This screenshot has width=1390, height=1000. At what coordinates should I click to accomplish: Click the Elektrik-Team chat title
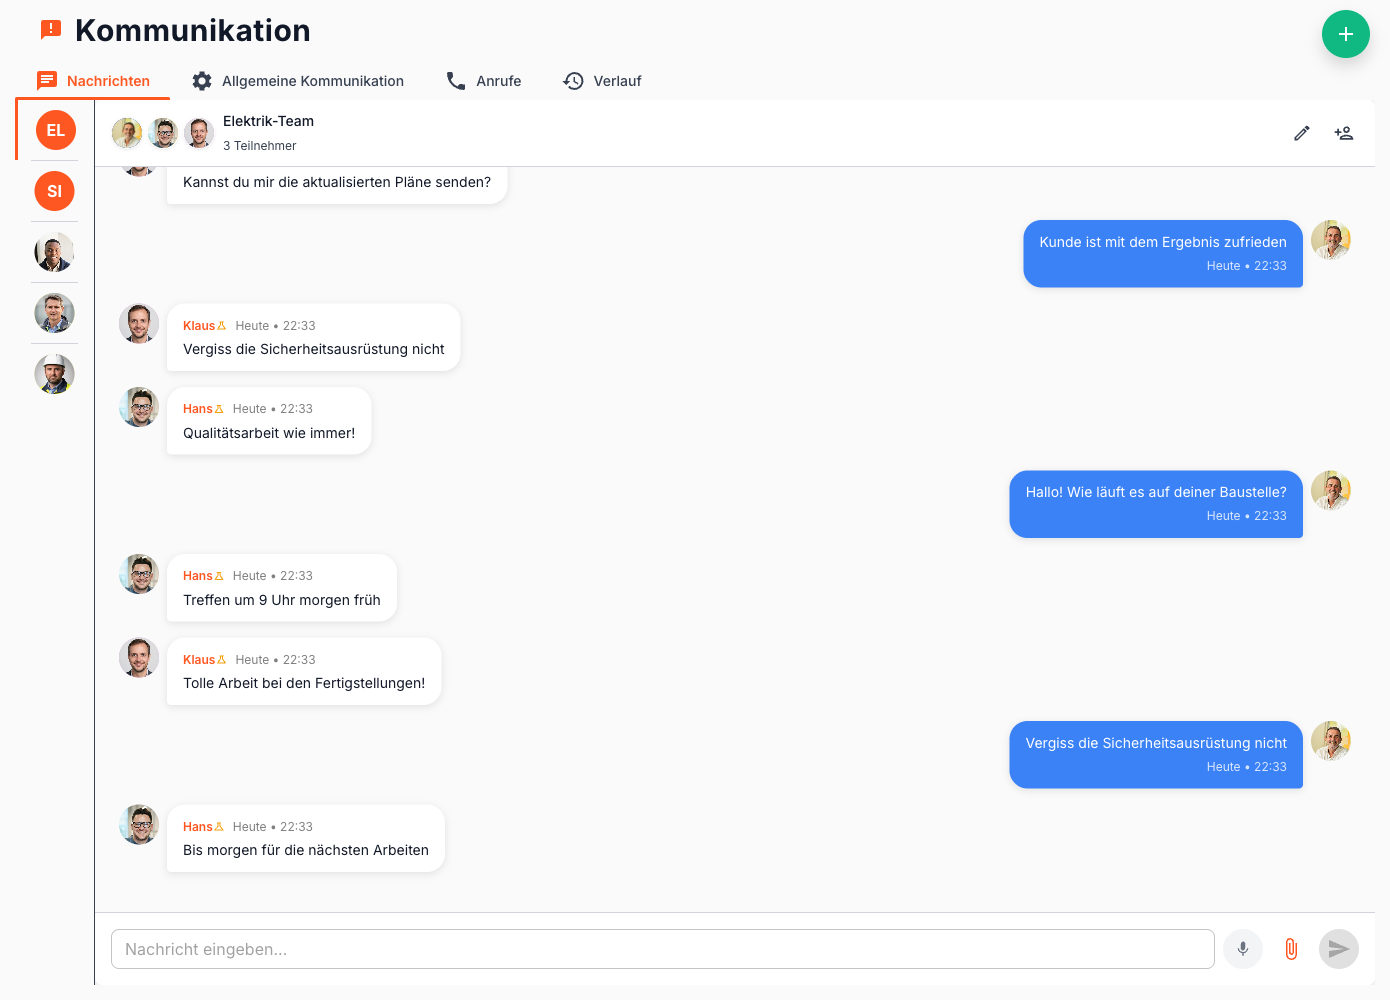click(268, 121)
